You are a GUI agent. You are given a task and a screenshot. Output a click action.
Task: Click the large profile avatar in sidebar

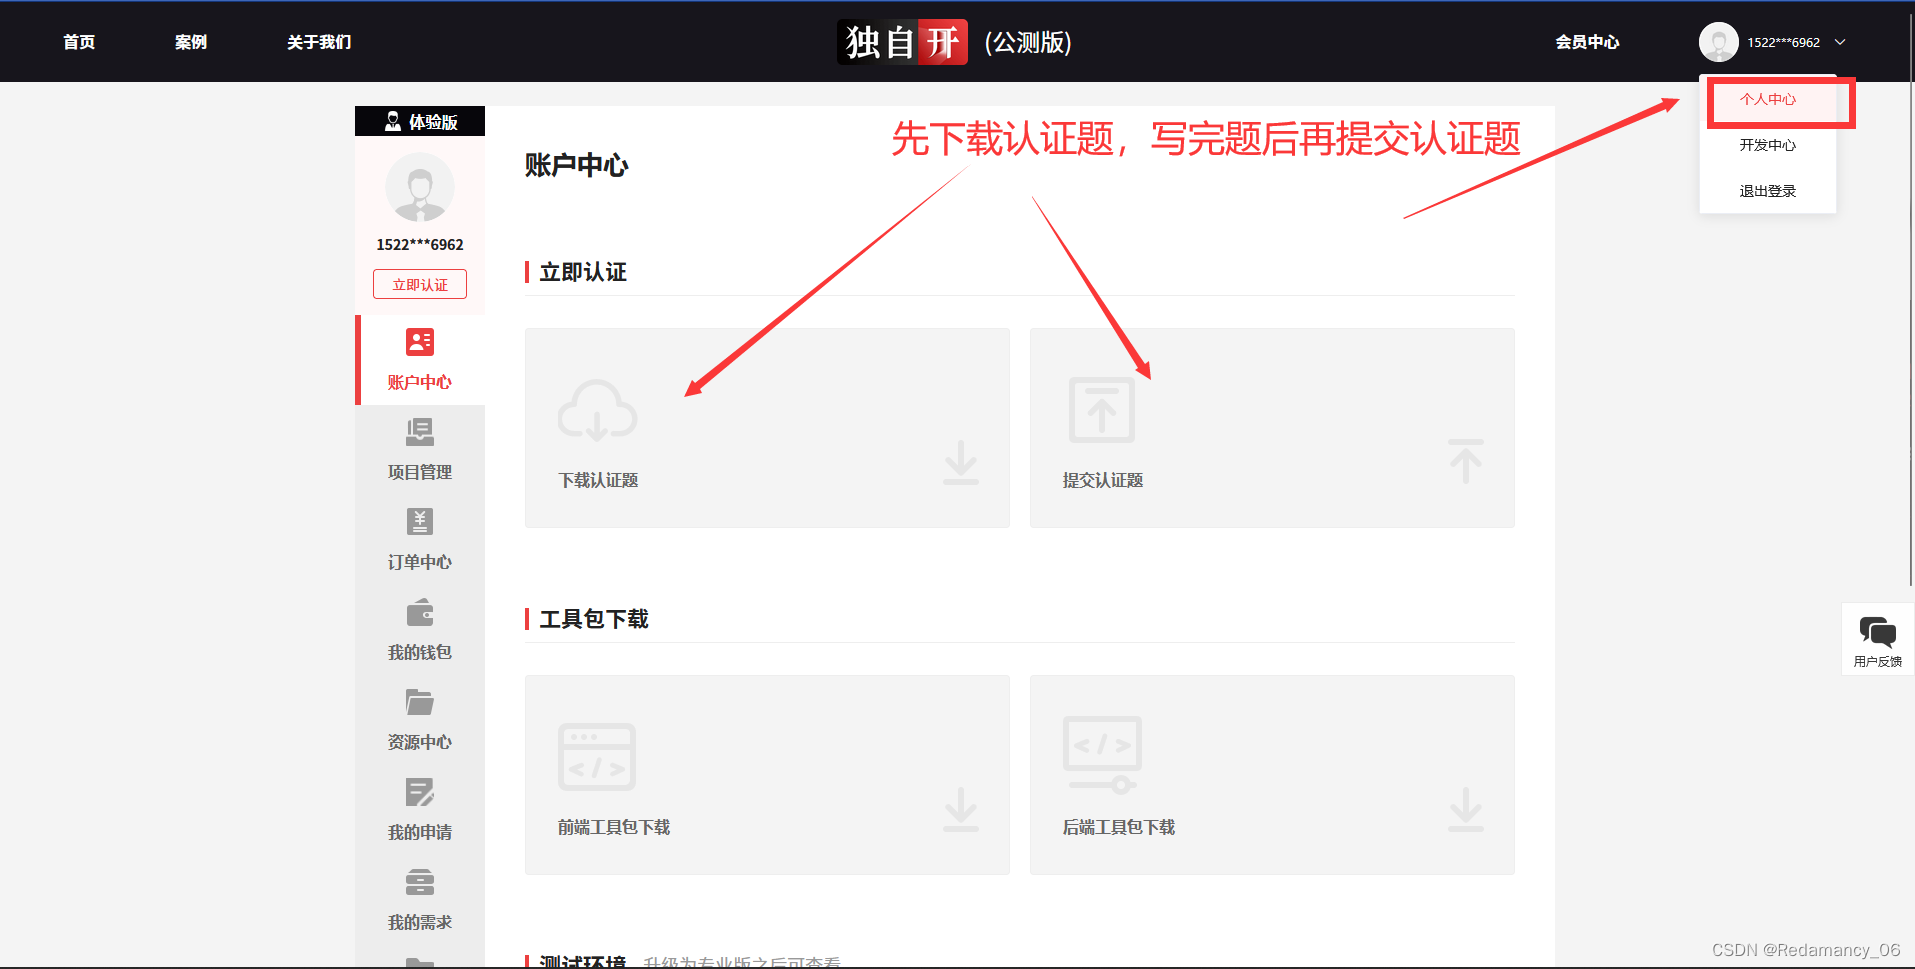[x=420, y=188]
